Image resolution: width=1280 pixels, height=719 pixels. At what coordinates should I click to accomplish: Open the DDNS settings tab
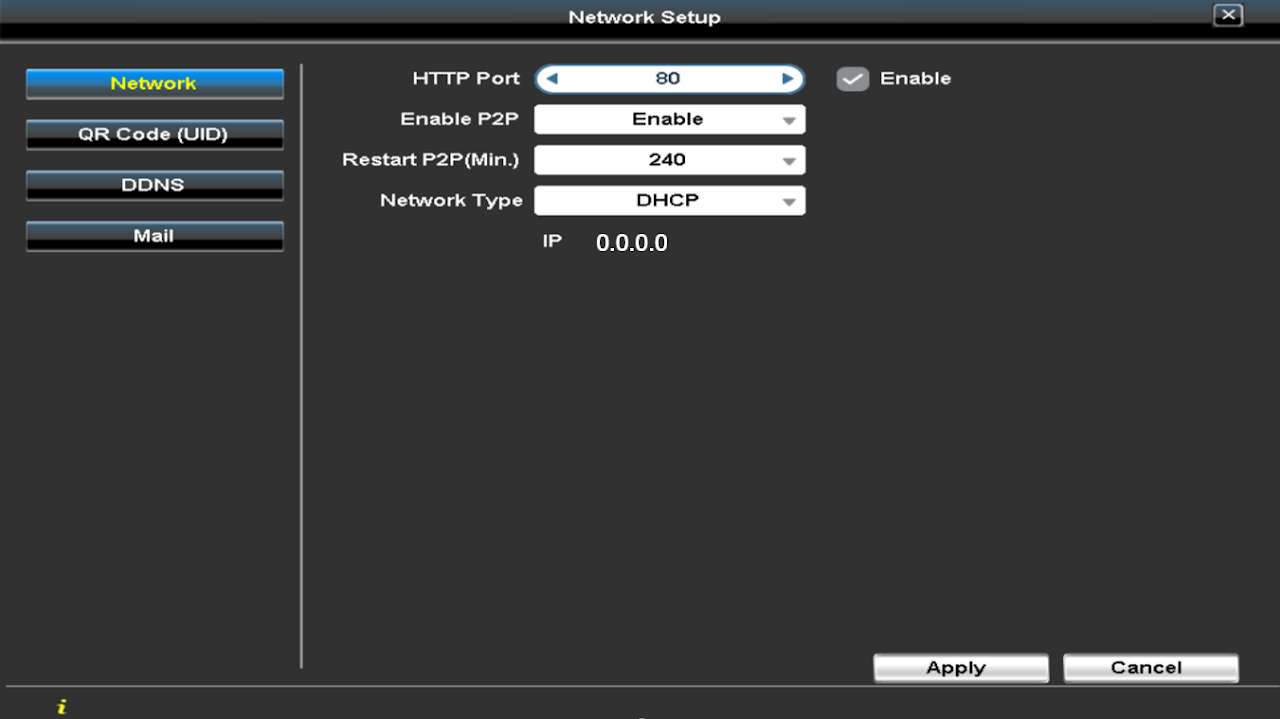(155, 186)
